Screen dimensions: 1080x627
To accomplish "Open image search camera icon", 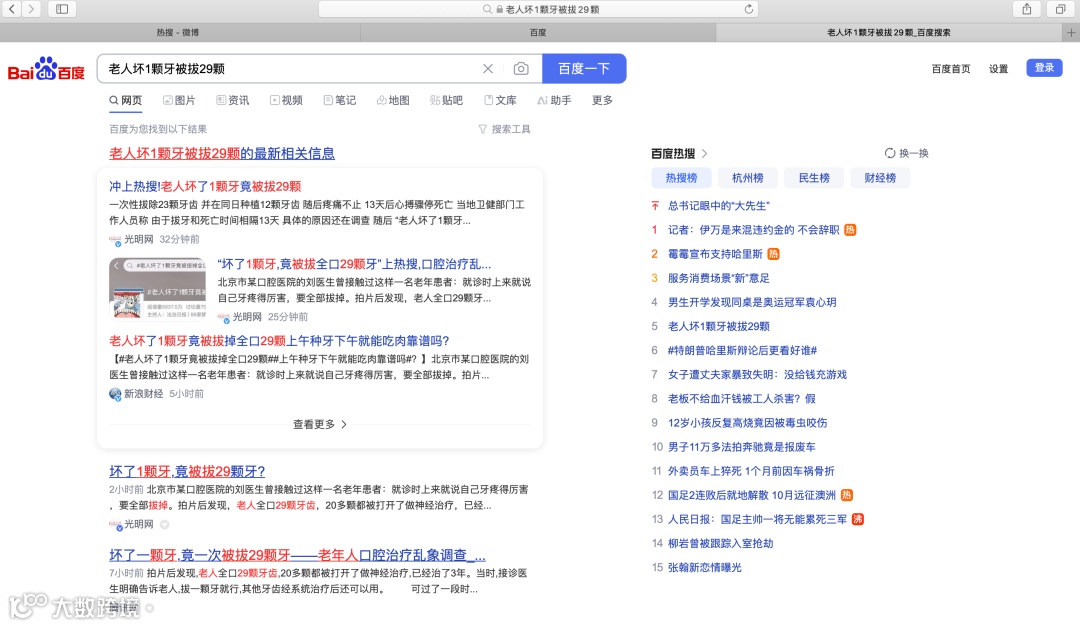I will (x=521, y=68).
